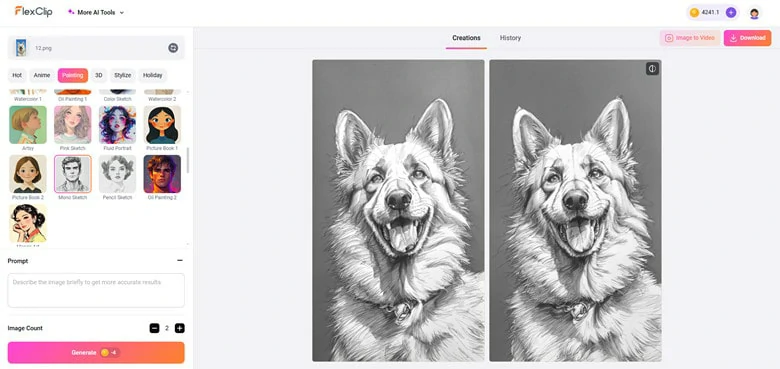The image size is (780, 369).
Task: Choose the Picture Book 1 style
Action: (x=162, y=125)
